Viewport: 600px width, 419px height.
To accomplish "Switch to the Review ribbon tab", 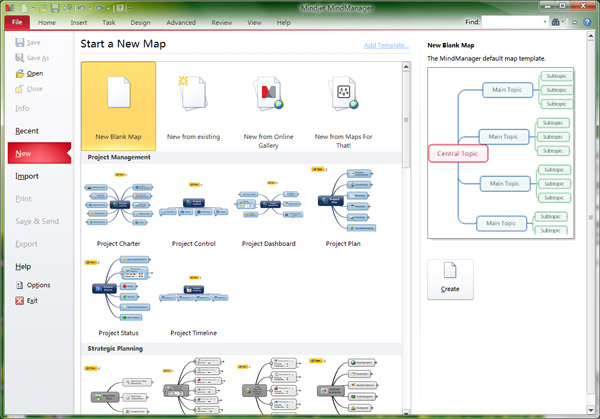I will click(222, 23).
